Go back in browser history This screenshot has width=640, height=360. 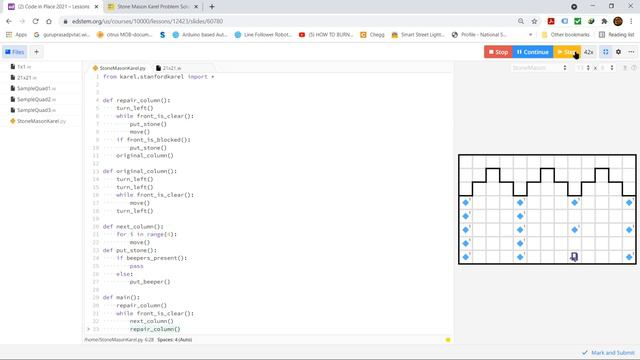tap(9, 21)
